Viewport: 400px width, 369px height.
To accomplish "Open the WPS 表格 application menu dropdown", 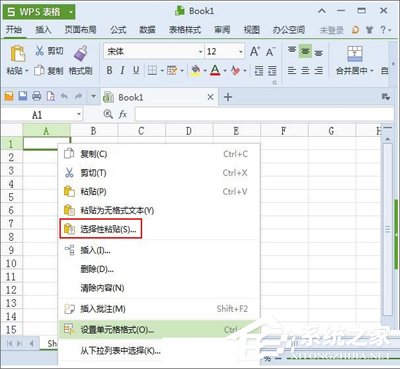I will click(71, 12).
